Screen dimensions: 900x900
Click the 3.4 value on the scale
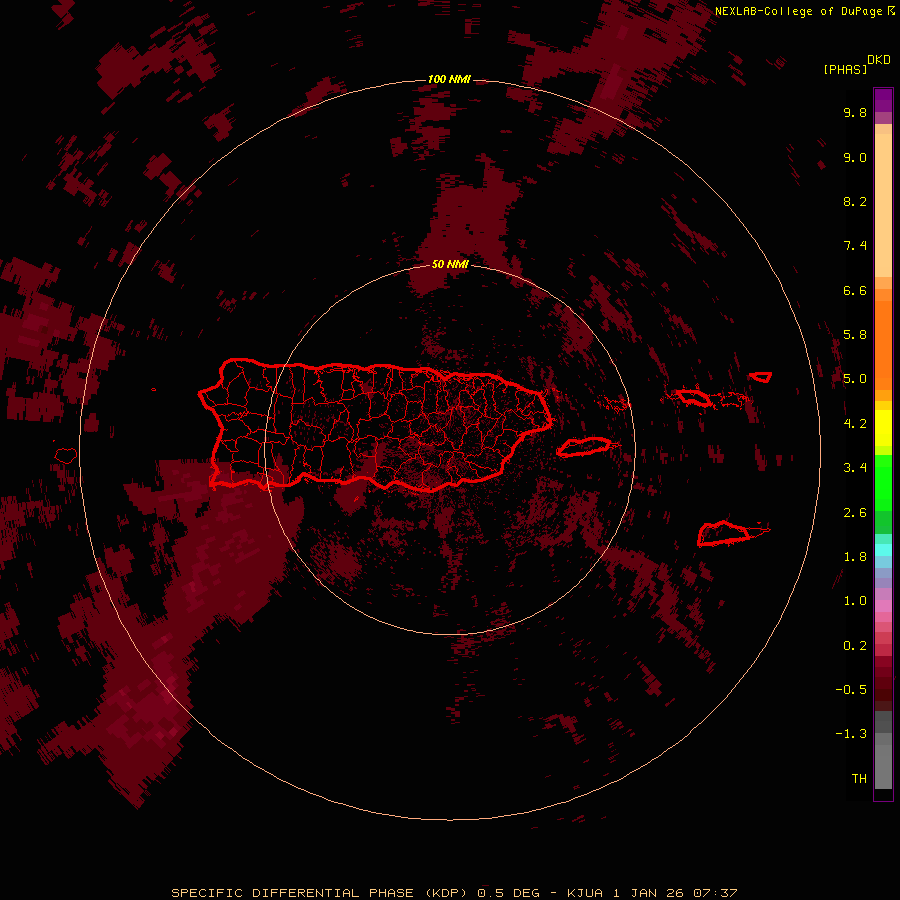[x=855, y=468]
